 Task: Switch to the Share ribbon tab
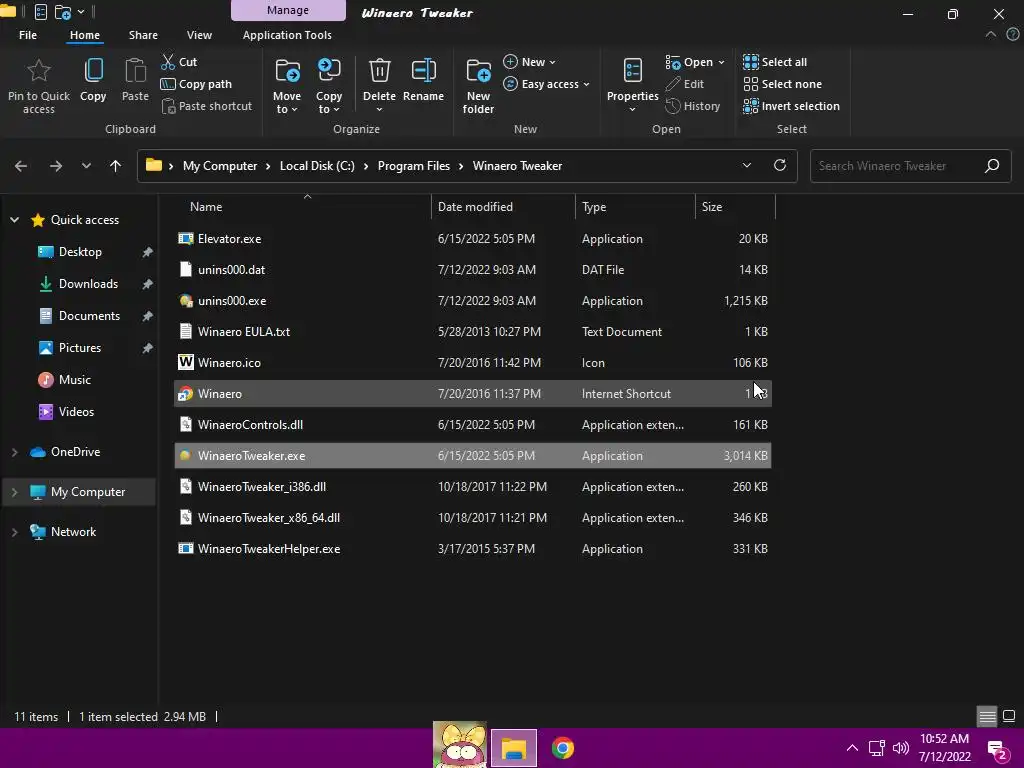pyautogui.click(x=143, y=35)
